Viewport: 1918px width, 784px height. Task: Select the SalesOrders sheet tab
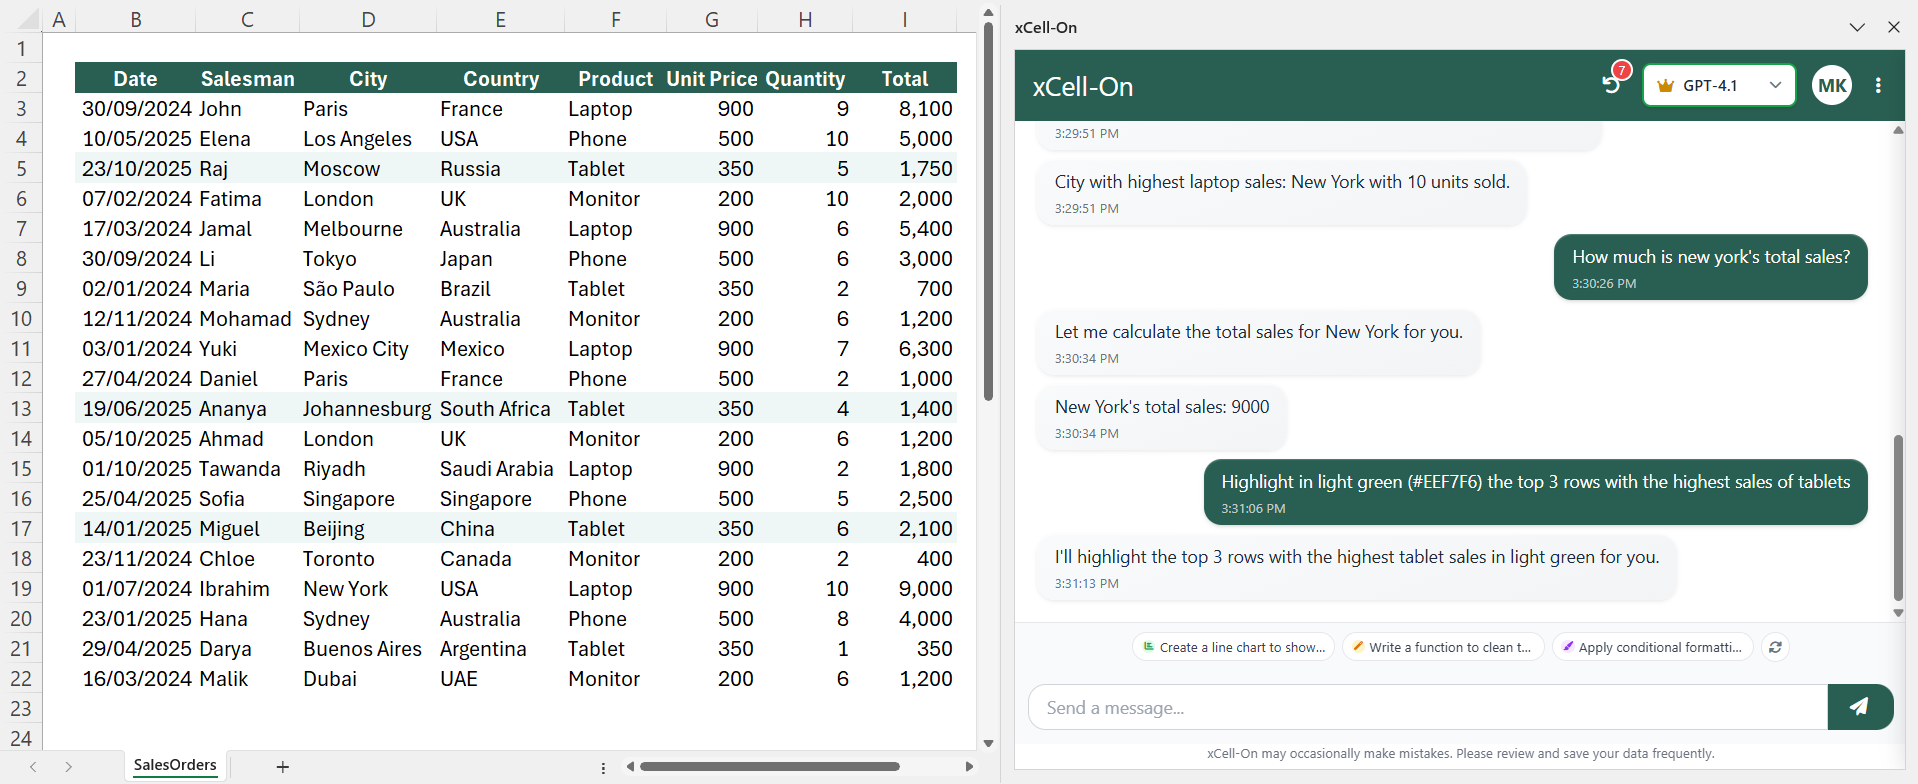pyautogui.click(x=175, y=765)
